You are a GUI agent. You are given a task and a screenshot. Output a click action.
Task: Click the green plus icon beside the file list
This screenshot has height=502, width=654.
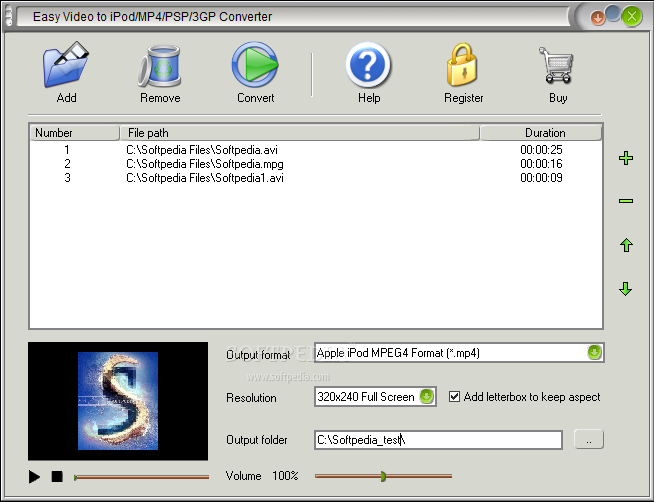[x=626, y=158]
